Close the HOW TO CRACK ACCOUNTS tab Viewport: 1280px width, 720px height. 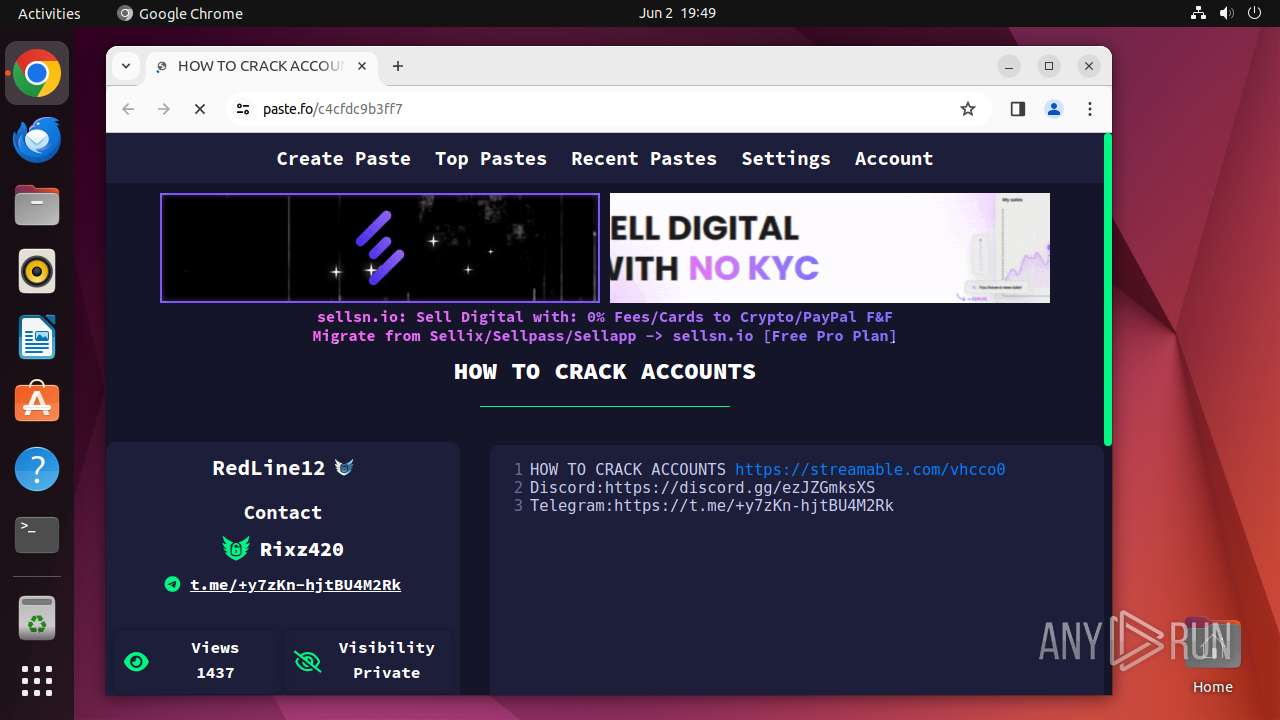pos(362,66)
